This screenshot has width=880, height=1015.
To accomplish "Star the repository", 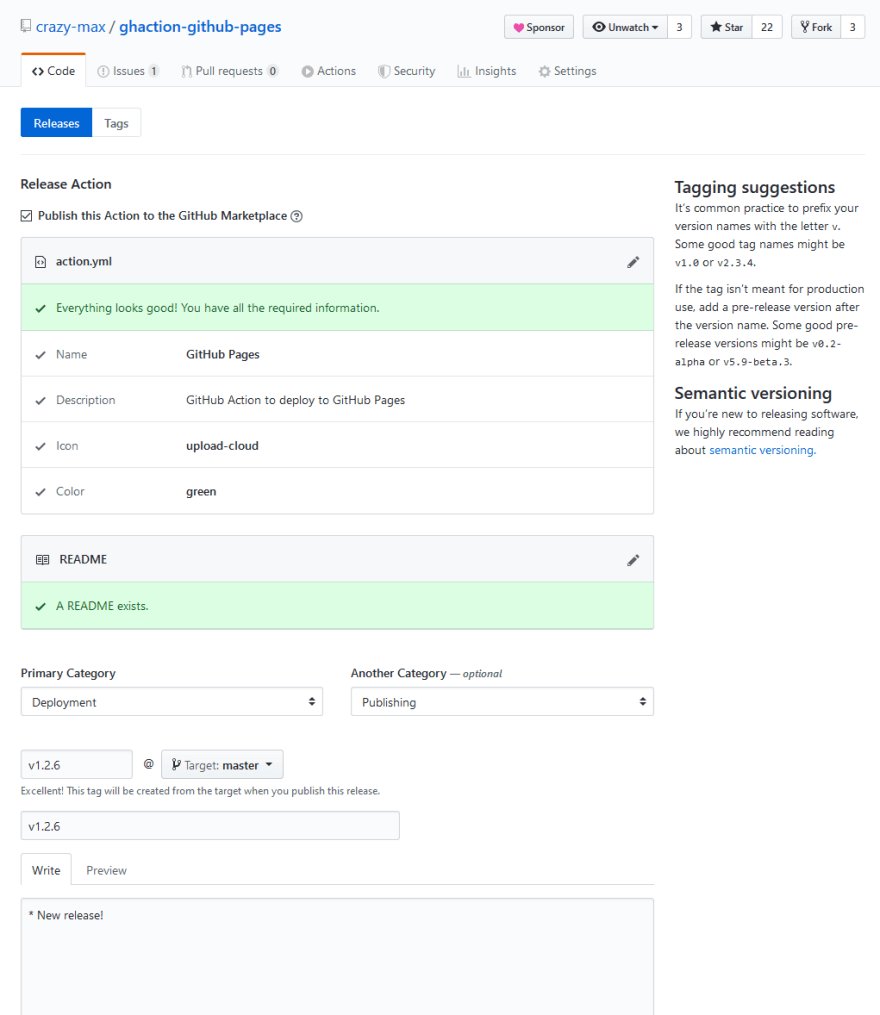I will point(727,27).
